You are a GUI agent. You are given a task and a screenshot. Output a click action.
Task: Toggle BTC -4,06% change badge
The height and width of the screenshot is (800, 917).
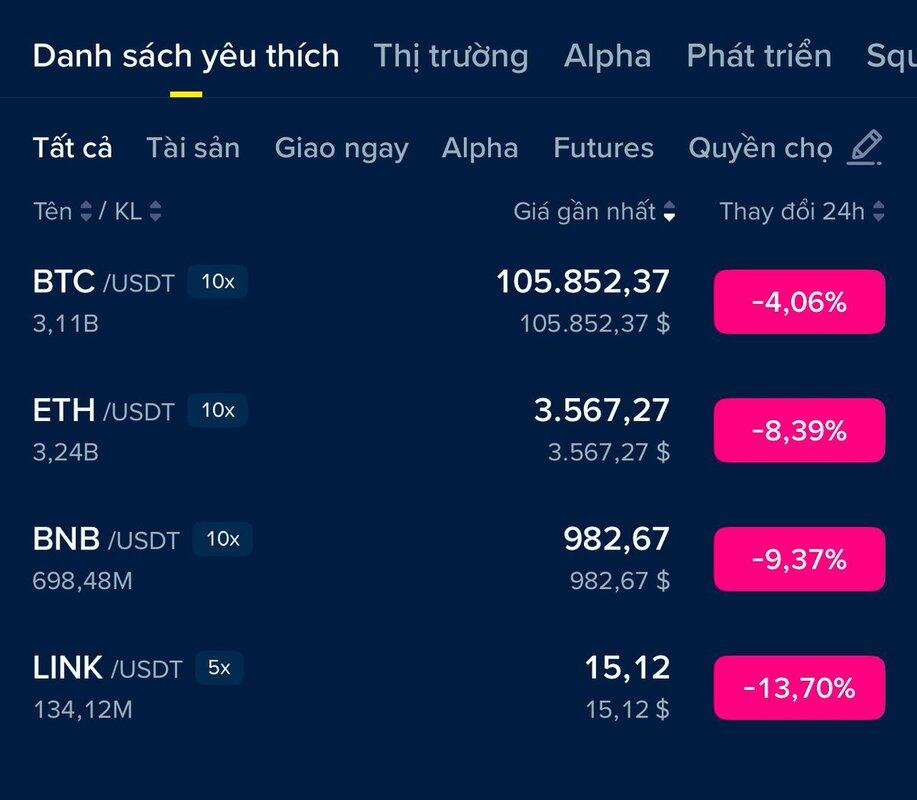tap(799, 302)
